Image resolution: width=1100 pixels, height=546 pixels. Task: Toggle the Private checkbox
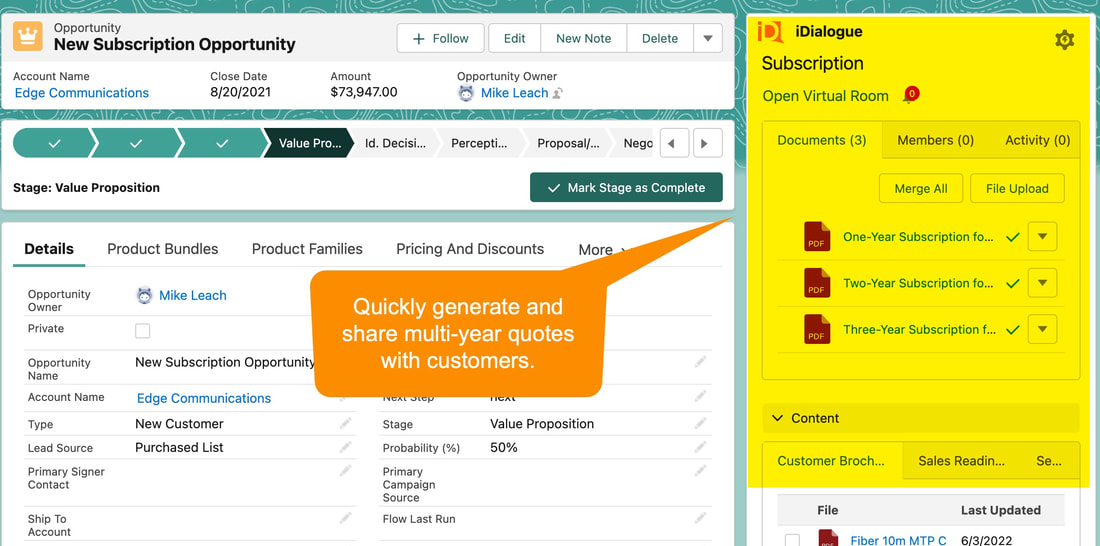click(x=142, y=331)
